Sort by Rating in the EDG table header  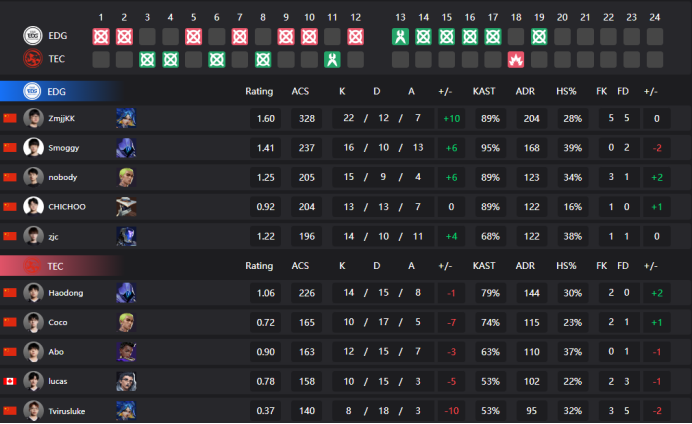tap(259, 91)
